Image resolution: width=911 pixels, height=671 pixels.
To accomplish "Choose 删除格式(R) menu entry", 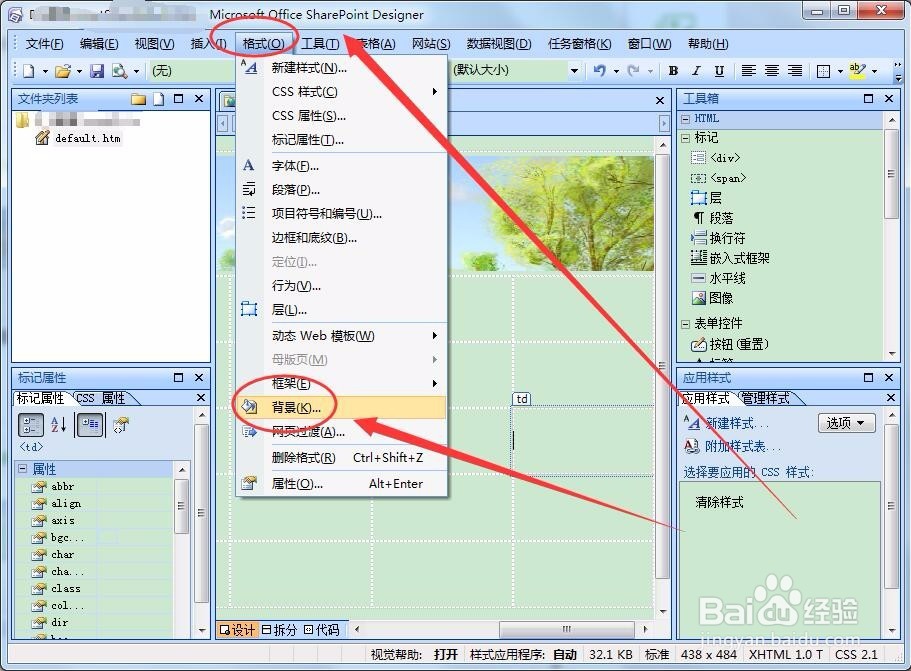I will (342, 458).
